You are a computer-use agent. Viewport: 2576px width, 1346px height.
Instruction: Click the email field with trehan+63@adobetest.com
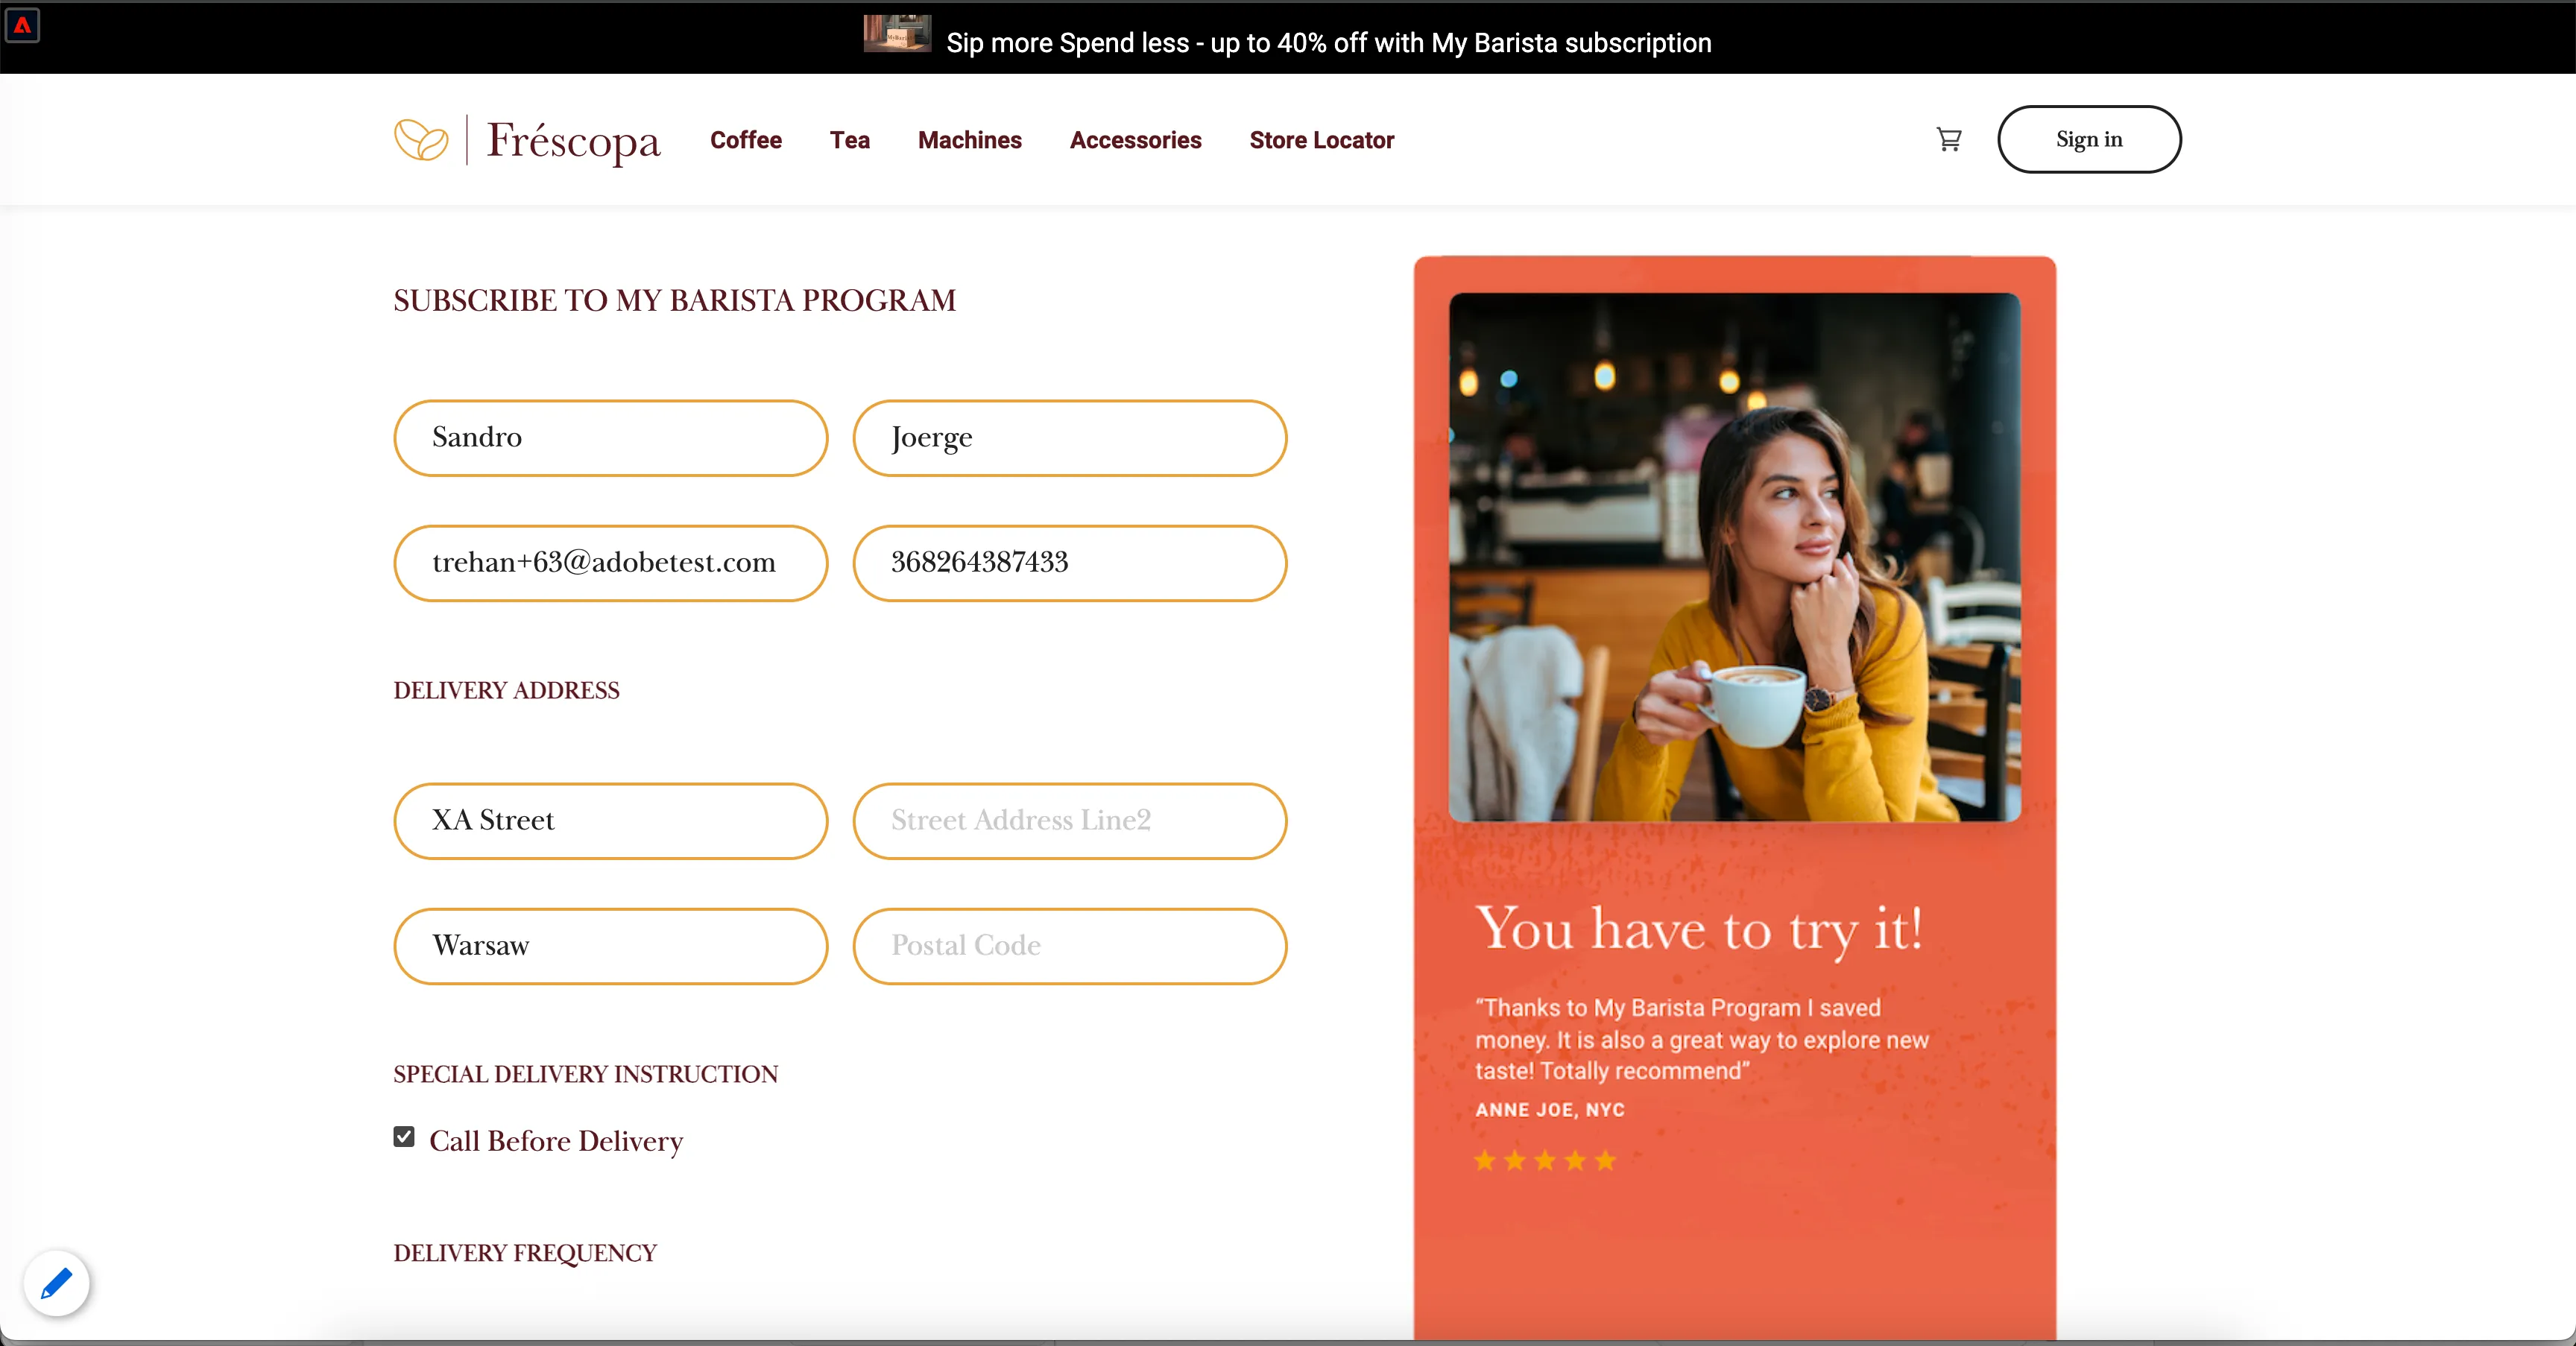[x=611, y=563]
